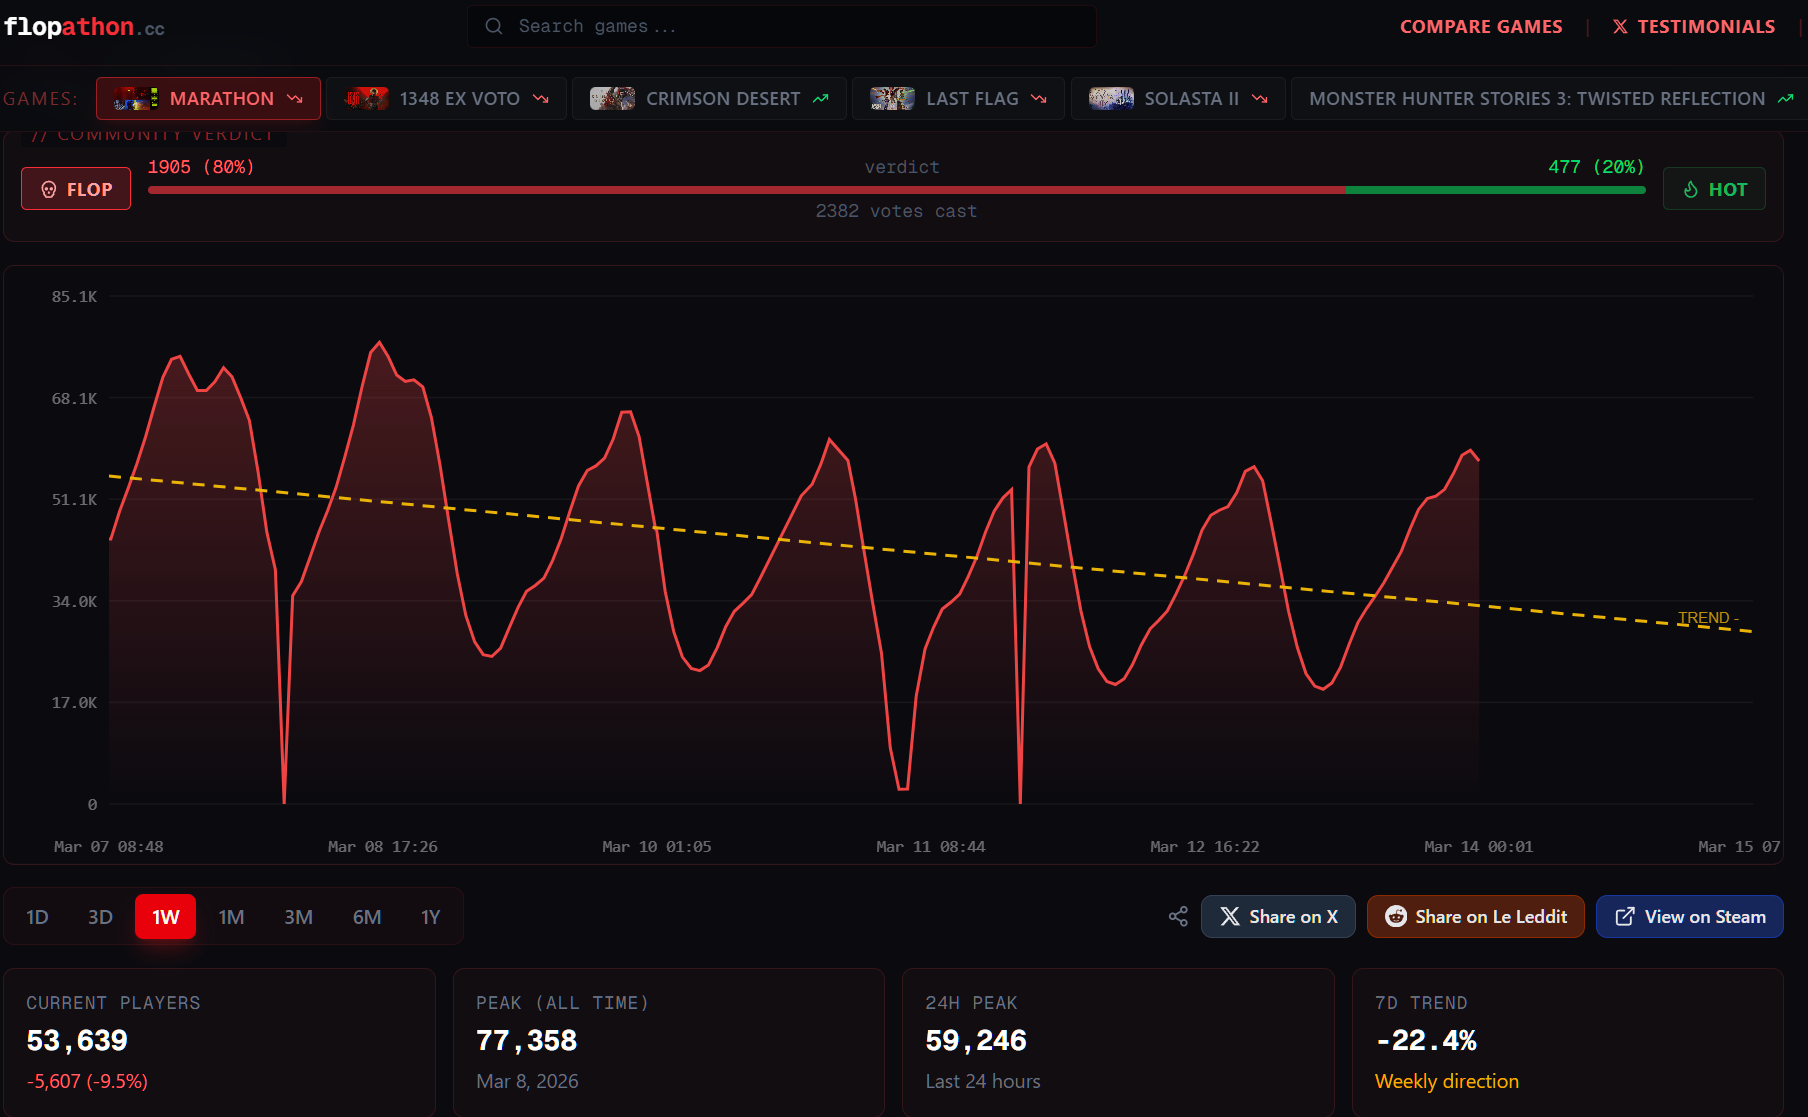Click the downtrend arrow on the Marathon chip
The width and height of the screenshot is (1808, 1117).
(295, 99)
